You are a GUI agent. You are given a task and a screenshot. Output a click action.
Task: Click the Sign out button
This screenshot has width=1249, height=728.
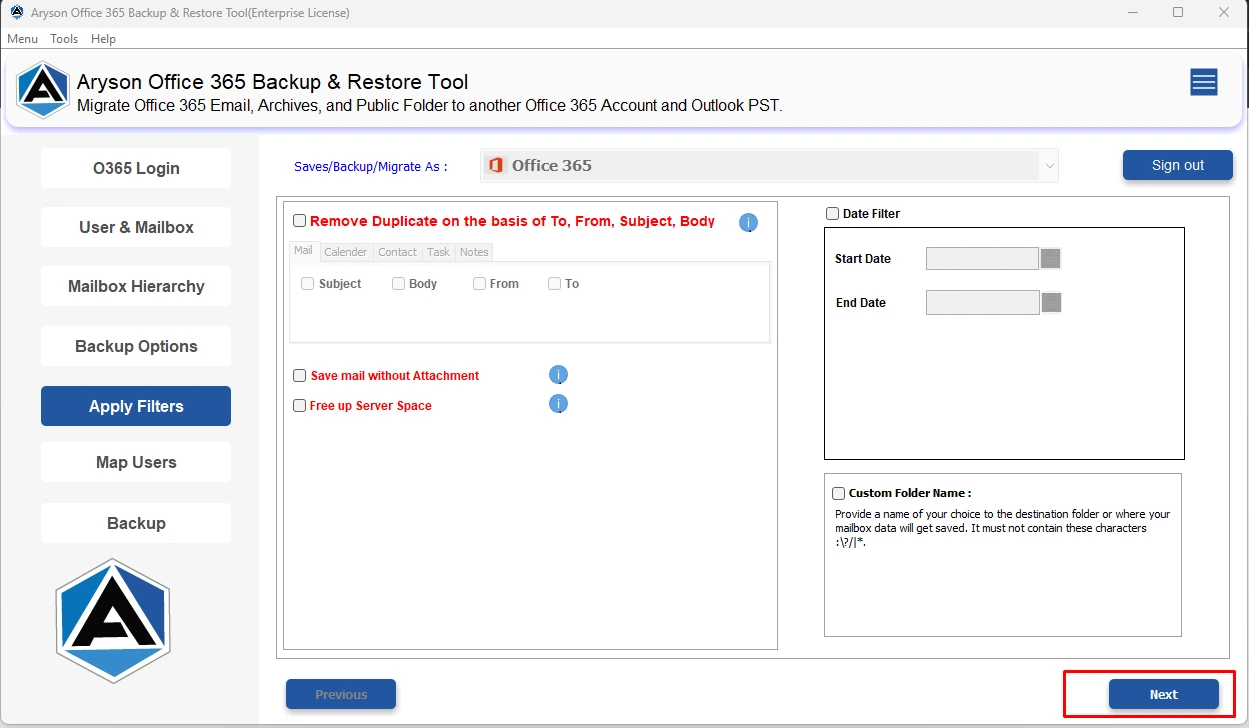pos(1178,165)
